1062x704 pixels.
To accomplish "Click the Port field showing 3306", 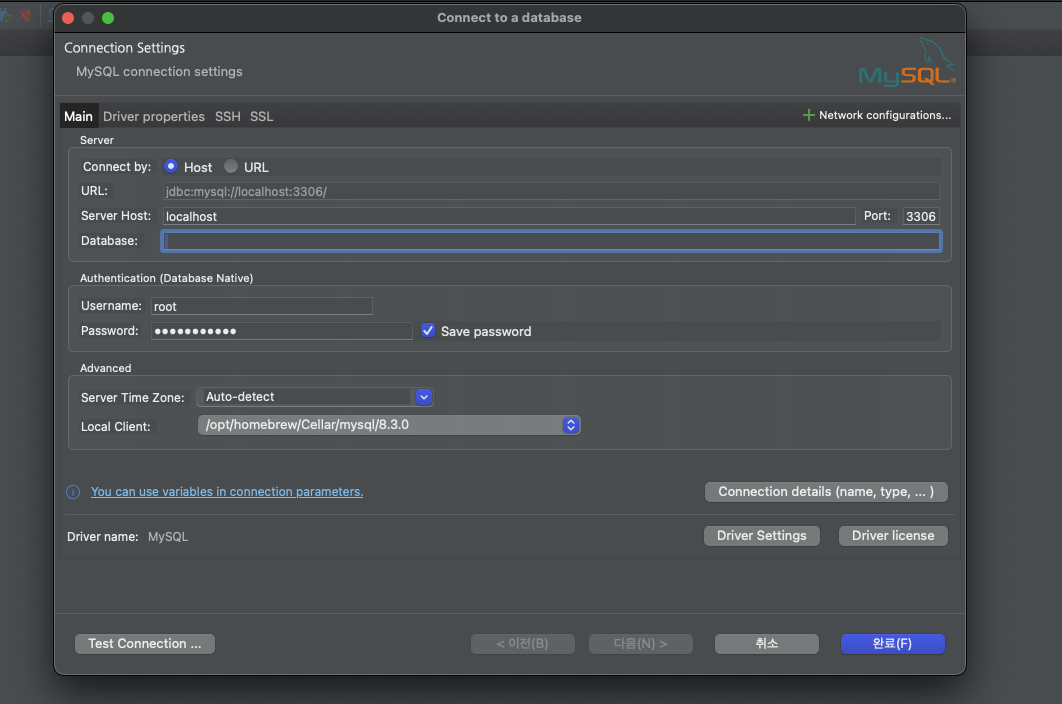I will [921, 216].
